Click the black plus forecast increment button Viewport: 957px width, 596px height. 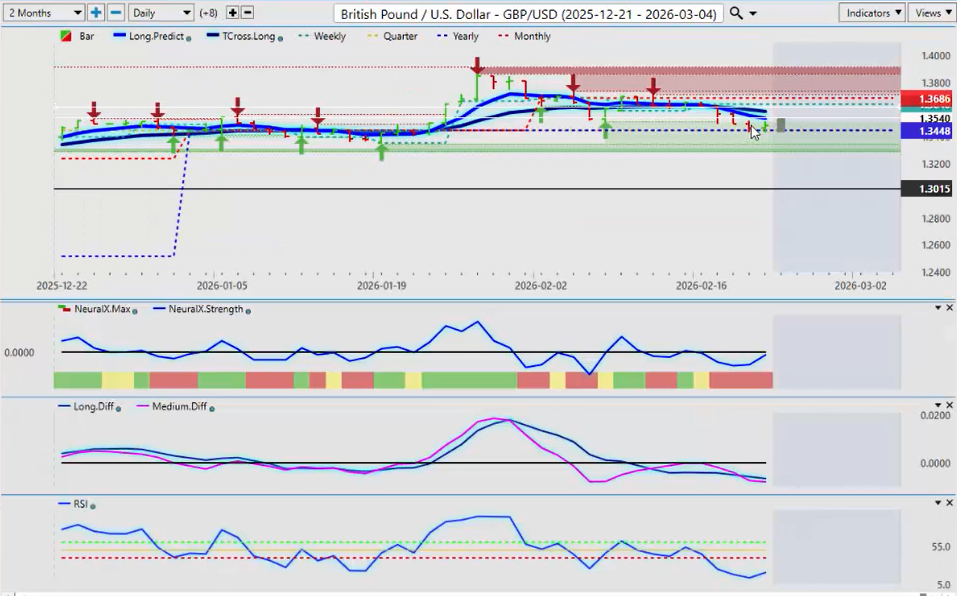233,13
